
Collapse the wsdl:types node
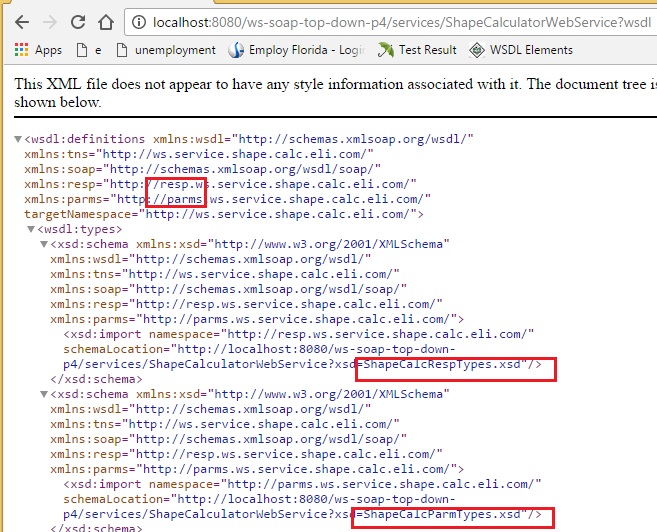click(x=31, y=229)
